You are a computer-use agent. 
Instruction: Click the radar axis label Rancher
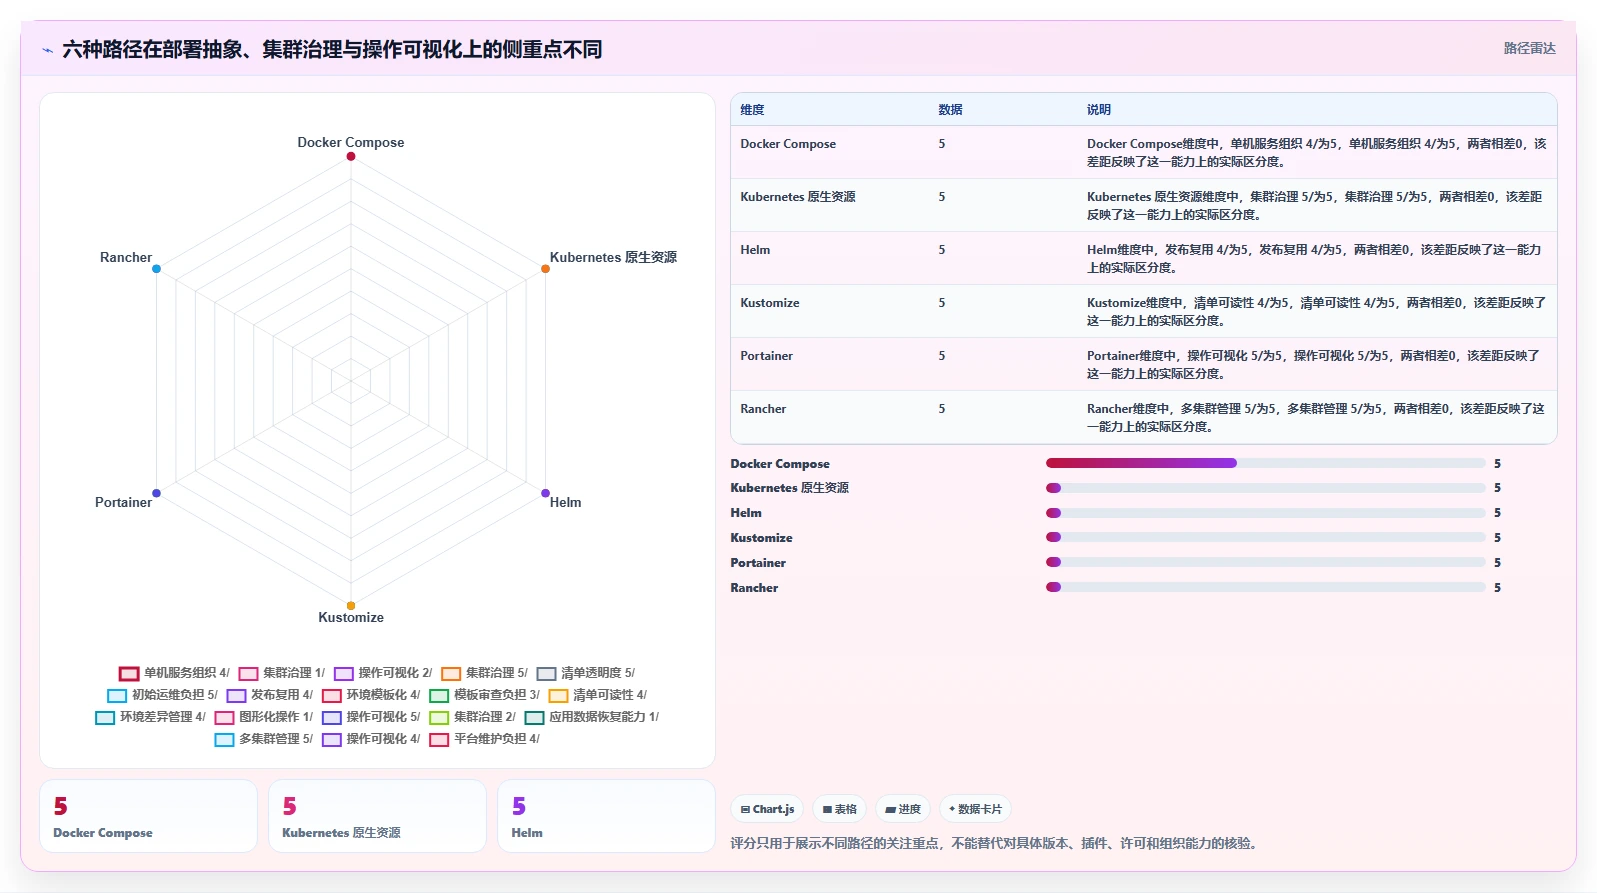coord(126,258)
